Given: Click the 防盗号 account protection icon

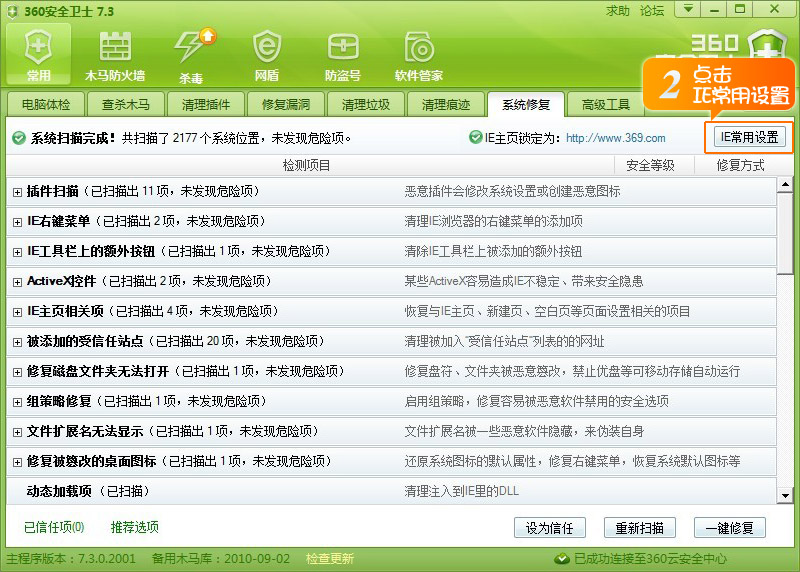Looking at the screenshot, I should point(343,54).
